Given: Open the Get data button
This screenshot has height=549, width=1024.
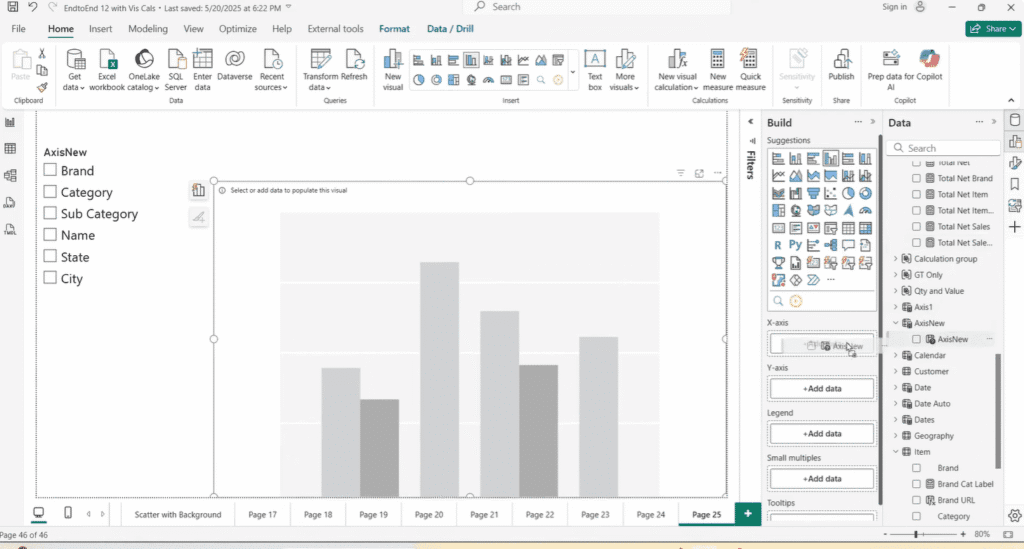Looking at the screenshot, I should point(75,70).
